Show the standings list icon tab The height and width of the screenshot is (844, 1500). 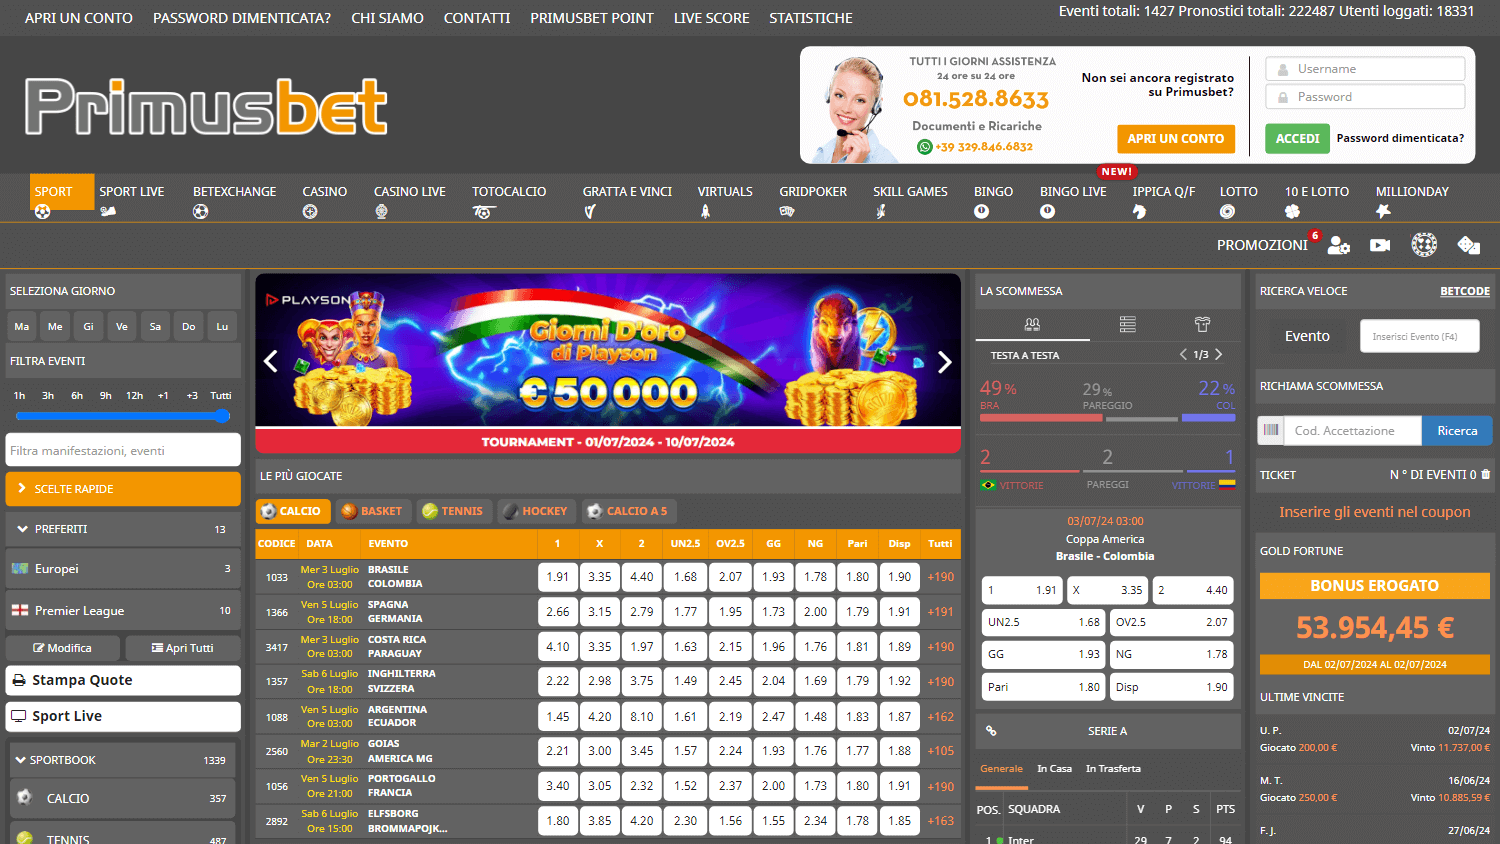pos(1128,324)
